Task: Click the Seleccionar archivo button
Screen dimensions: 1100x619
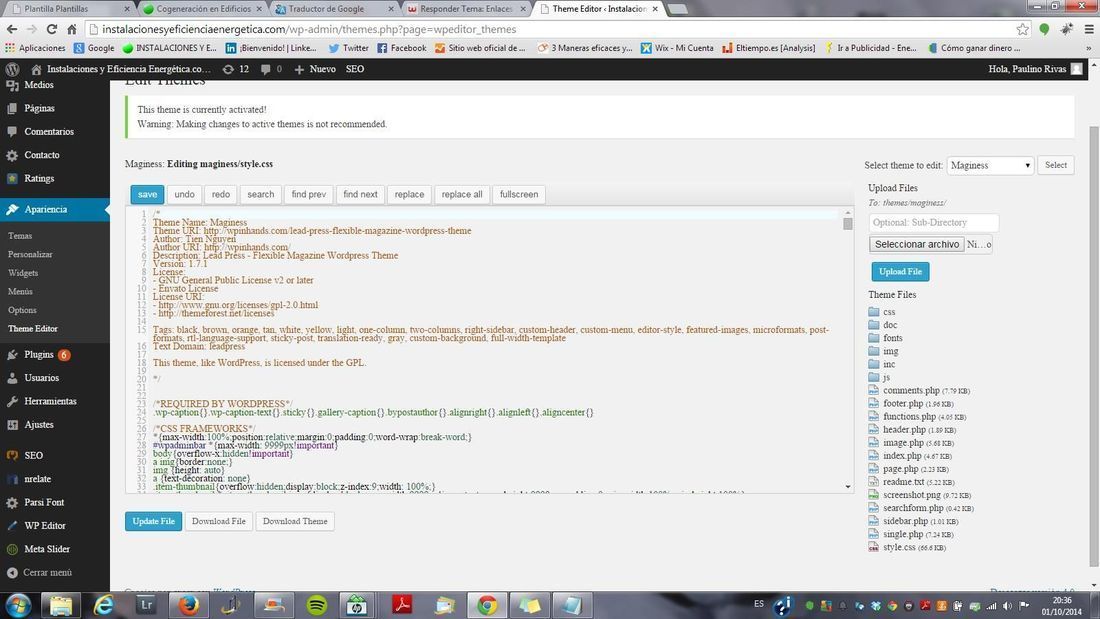Action: click(x=917, y=244)
